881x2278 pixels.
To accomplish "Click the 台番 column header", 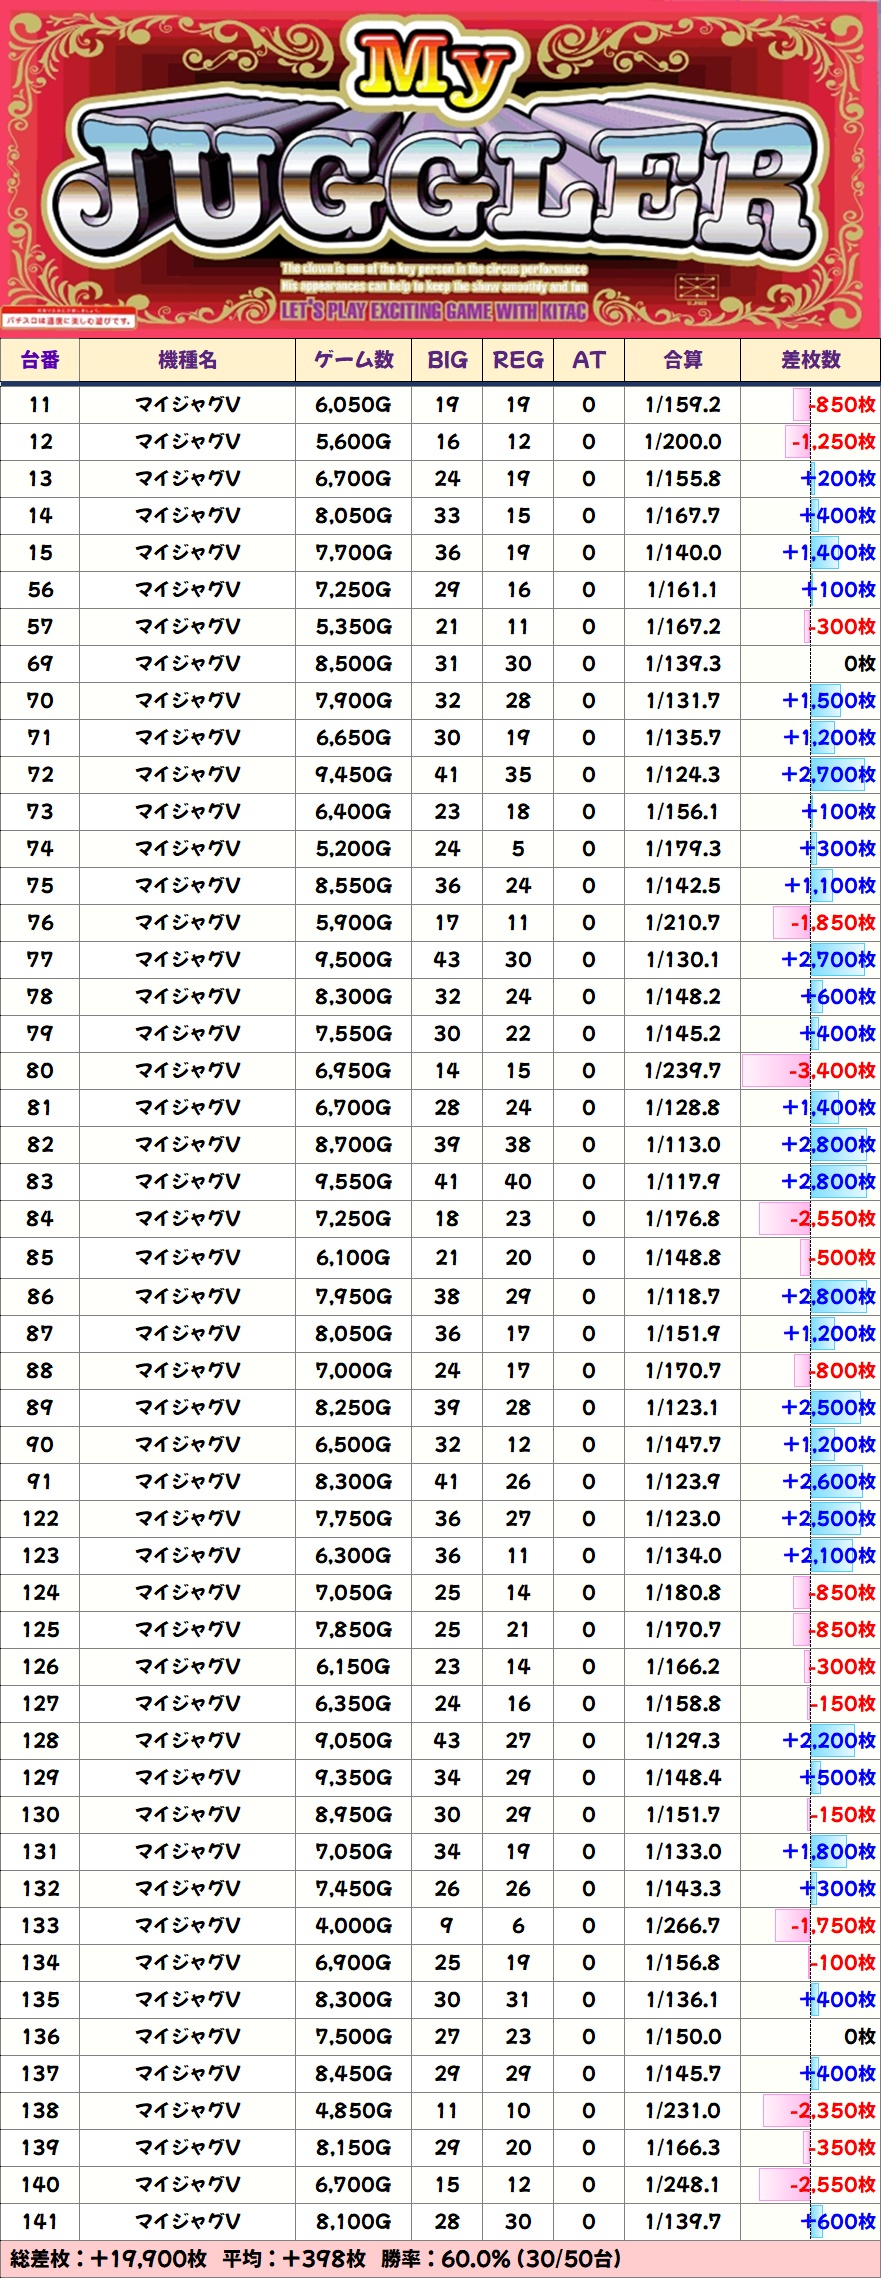I will tap(40, 360).
